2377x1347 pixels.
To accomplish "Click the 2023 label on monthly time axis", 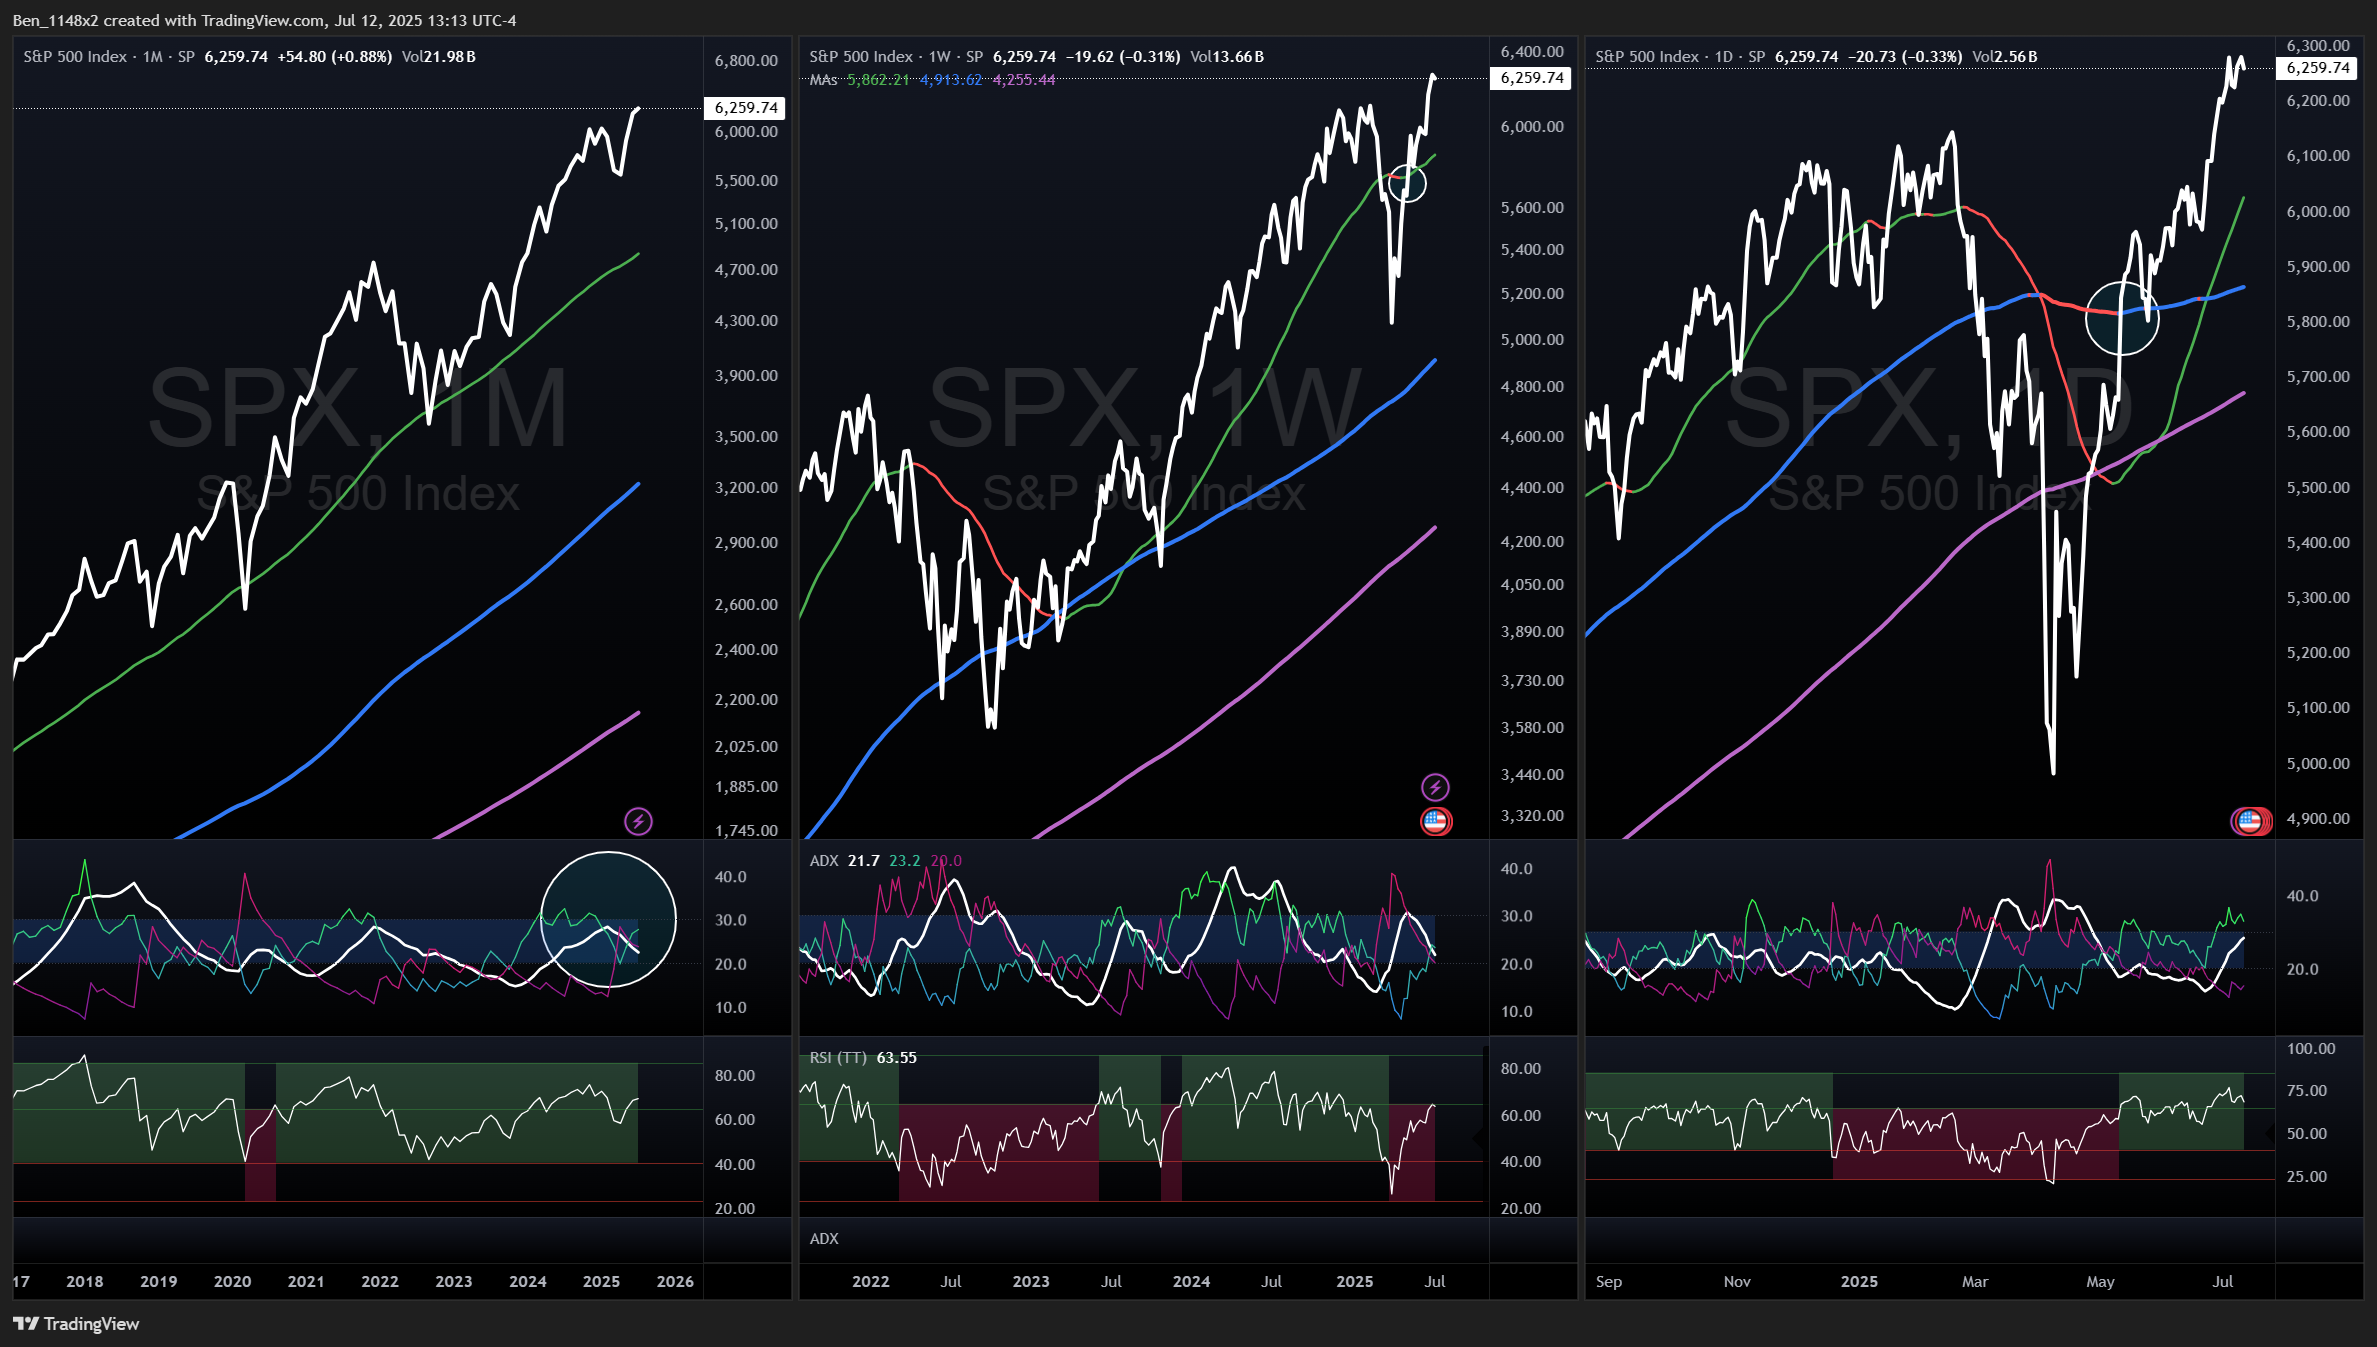I will [453, 1281].
